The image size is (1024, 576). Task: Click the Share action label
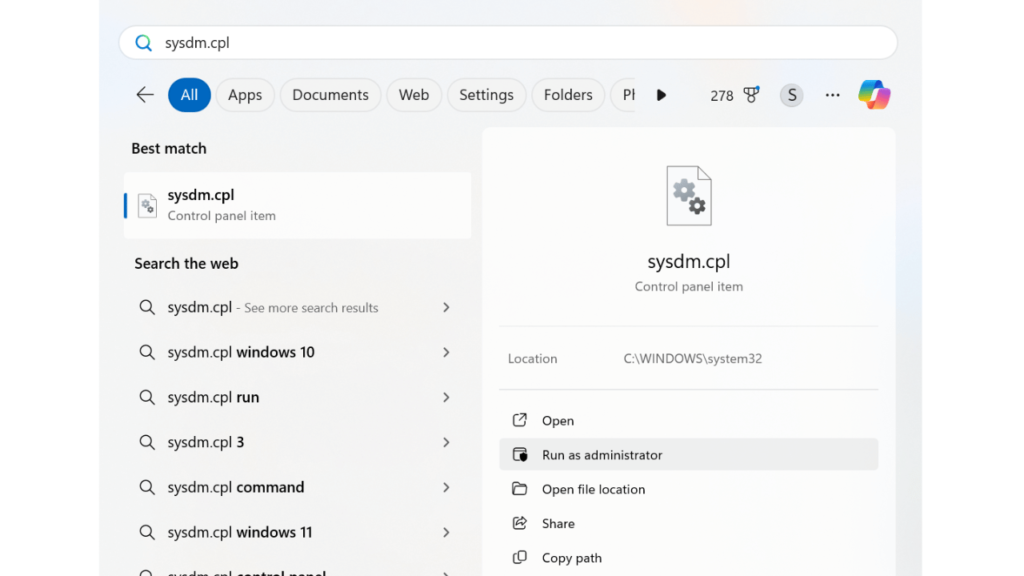coord(558,523)
